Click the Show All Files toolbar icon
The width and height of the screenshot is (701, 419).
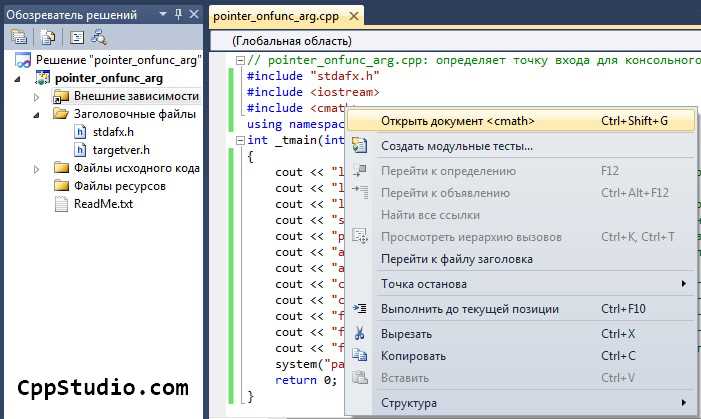[x=47, y=37]
